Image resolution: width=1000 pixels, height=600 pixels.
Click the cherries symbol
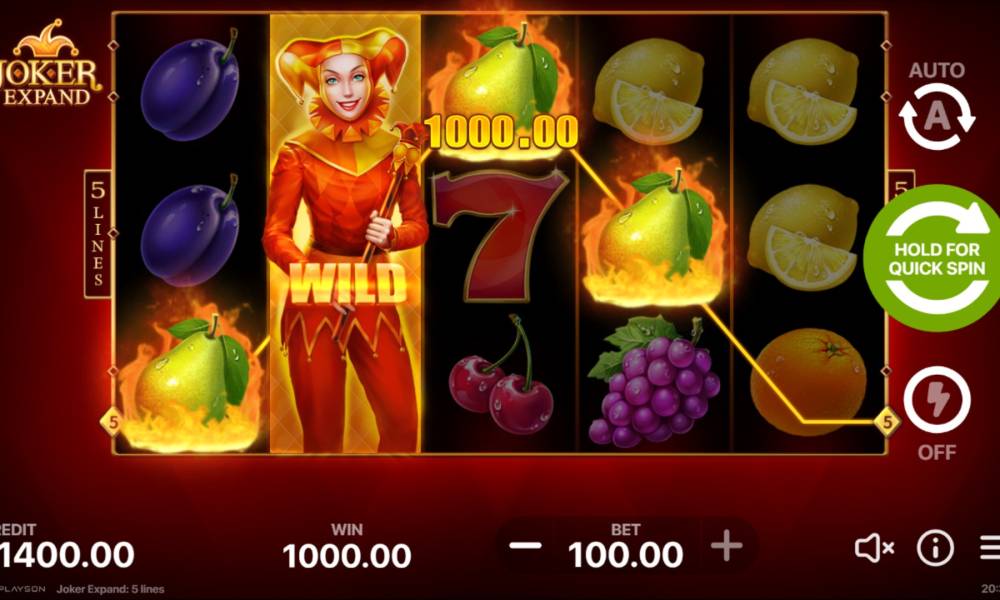(501, 377)
